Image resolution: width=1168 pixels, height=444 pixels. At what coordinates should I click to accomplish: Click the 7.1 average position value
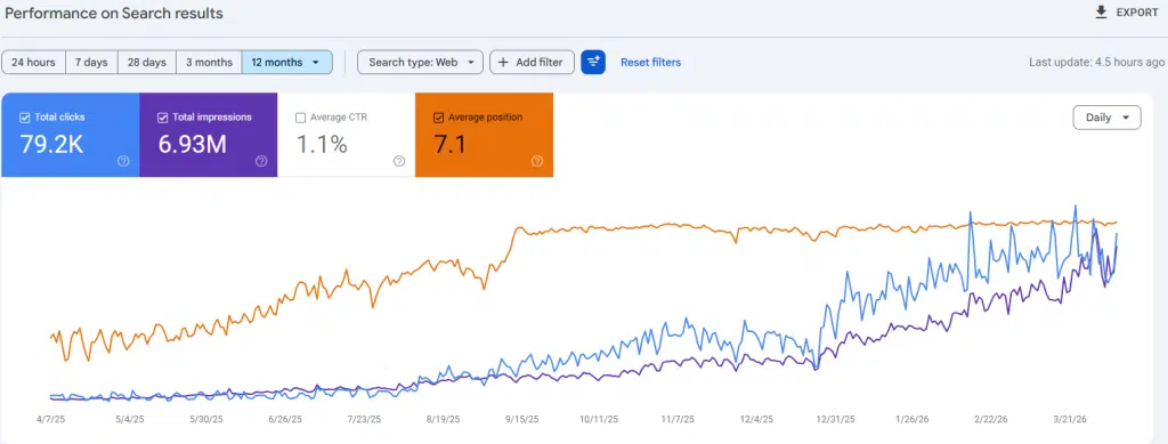click(450, 145)
